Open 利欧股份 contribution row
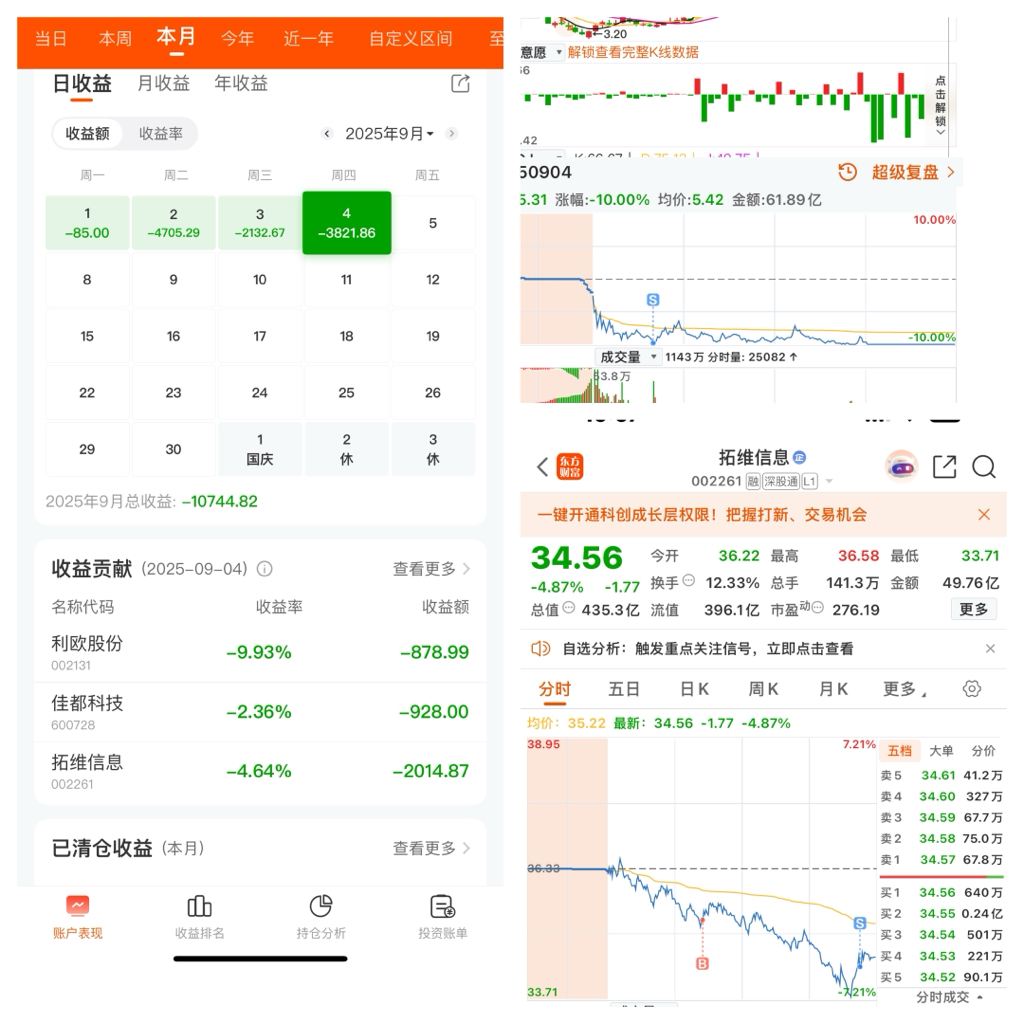The width and height of the screenshot is (1024, 1024). click(260, 652)
